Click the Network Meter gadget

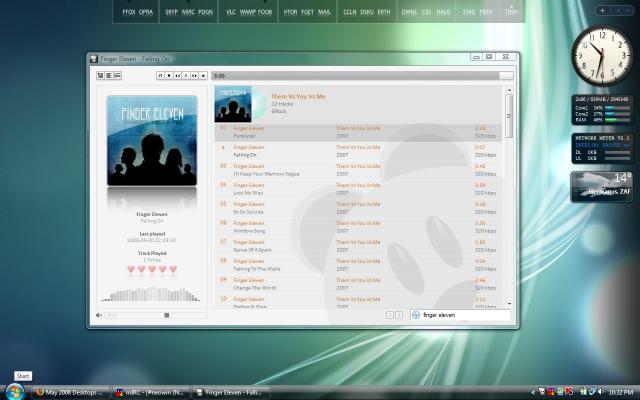tap(602, 149)
